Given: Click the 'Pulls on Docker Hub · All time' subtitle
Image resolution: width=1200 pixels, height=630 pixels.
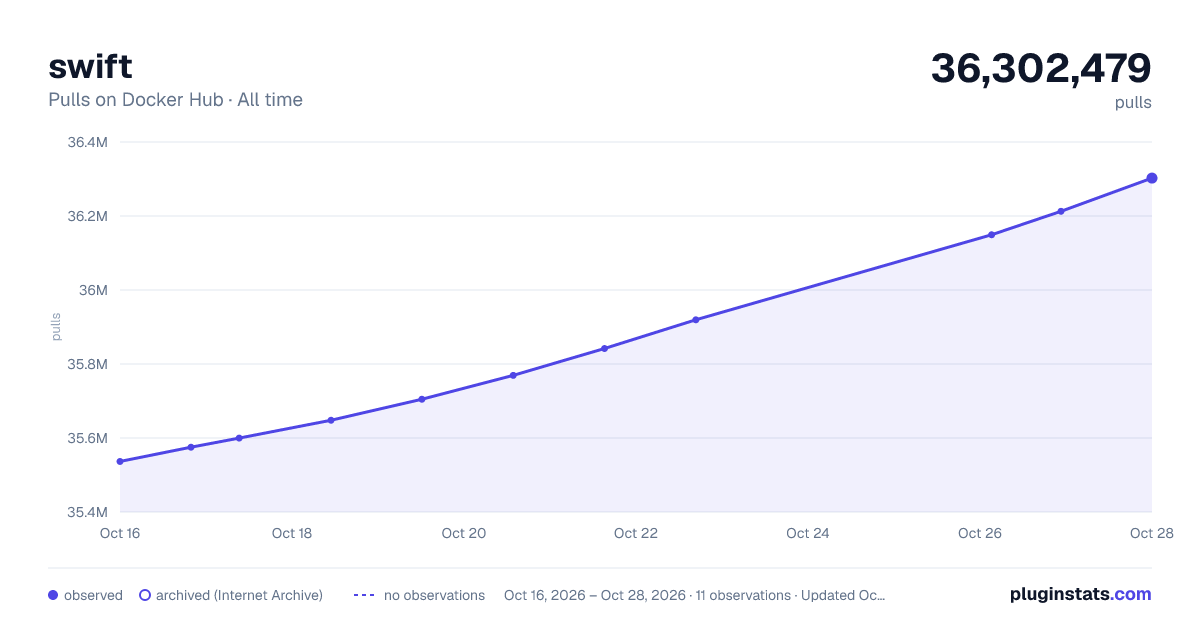Looking at the screenshot, I should point(175,100).
